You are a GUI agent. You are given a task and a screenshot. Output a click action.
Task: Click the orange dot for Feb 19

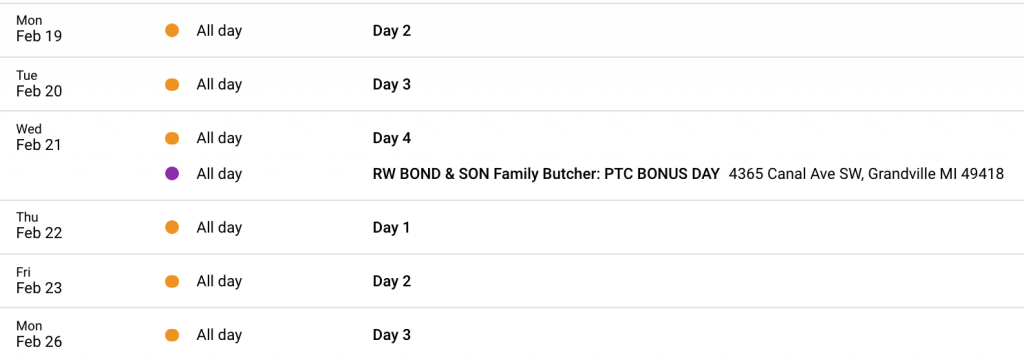pyautogui.click(x=172, y=31)
